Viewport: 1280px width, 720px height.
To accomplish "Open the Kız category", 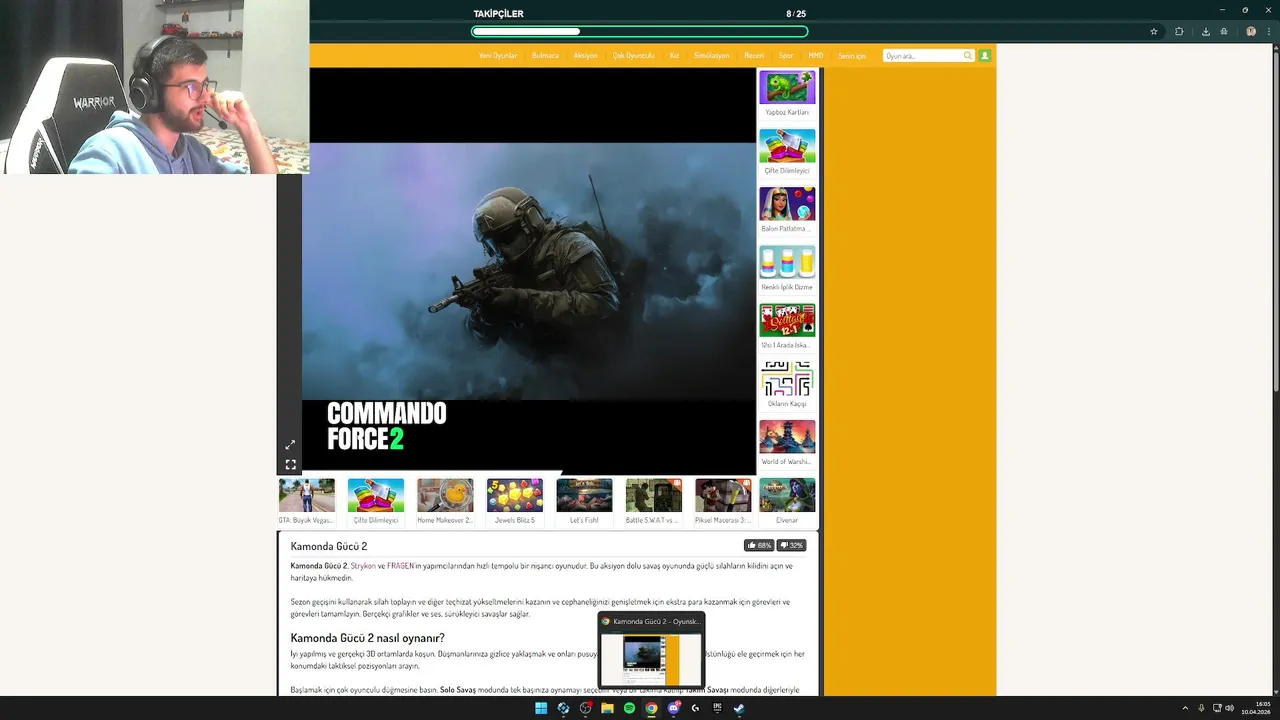I will 674,56.
